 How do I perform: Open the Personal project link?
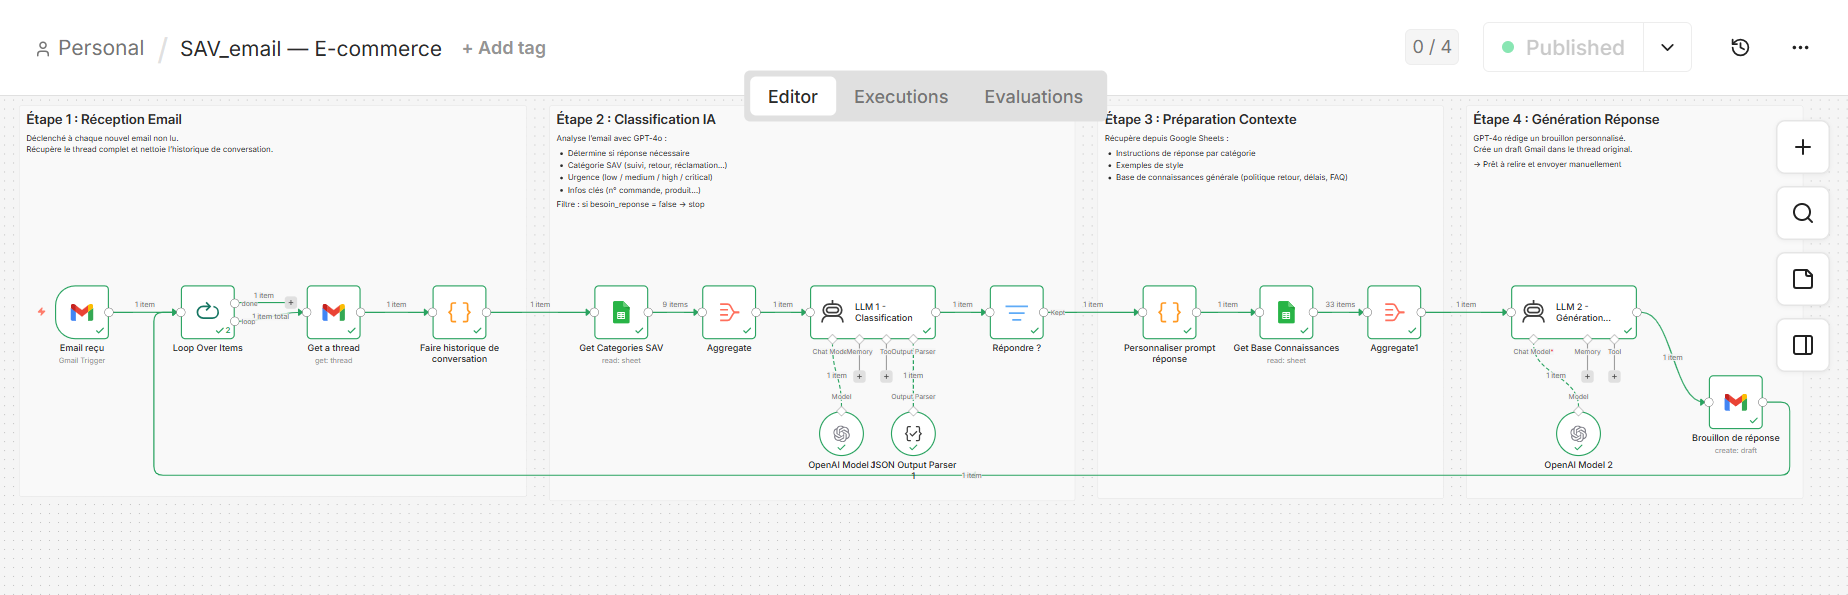pos(100,48)
